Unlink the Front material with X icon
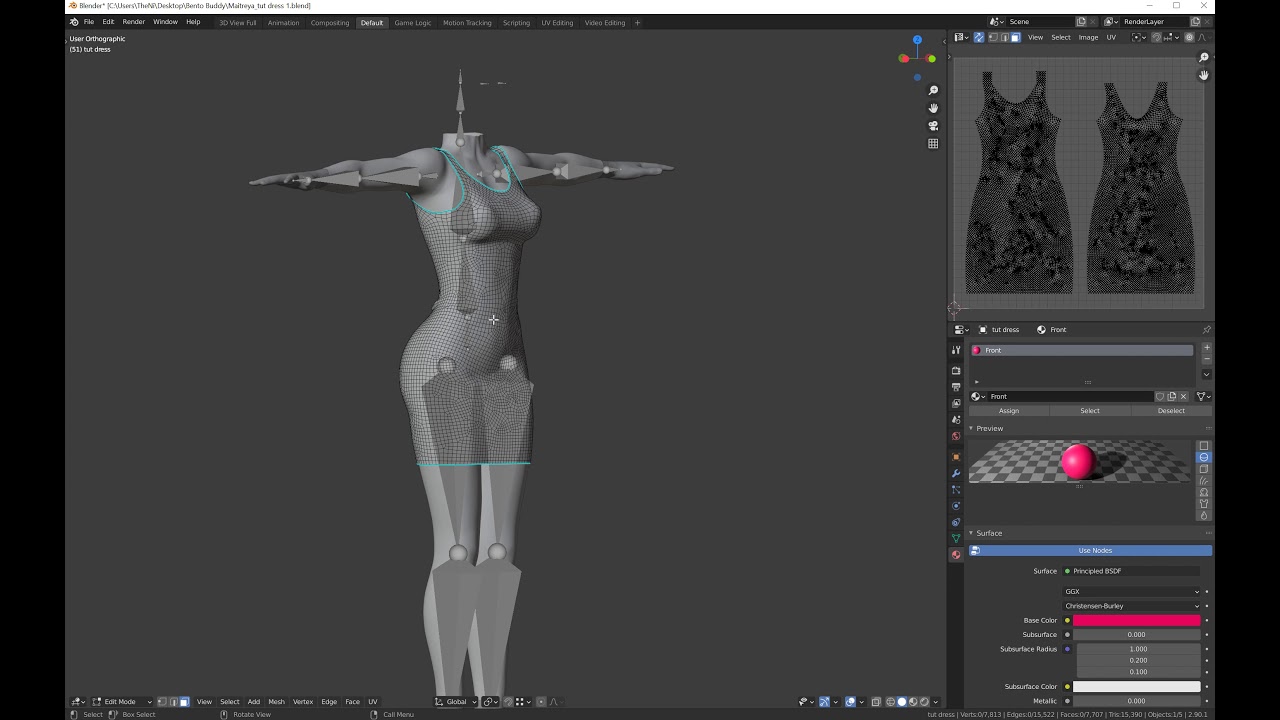 point(1184,396)
